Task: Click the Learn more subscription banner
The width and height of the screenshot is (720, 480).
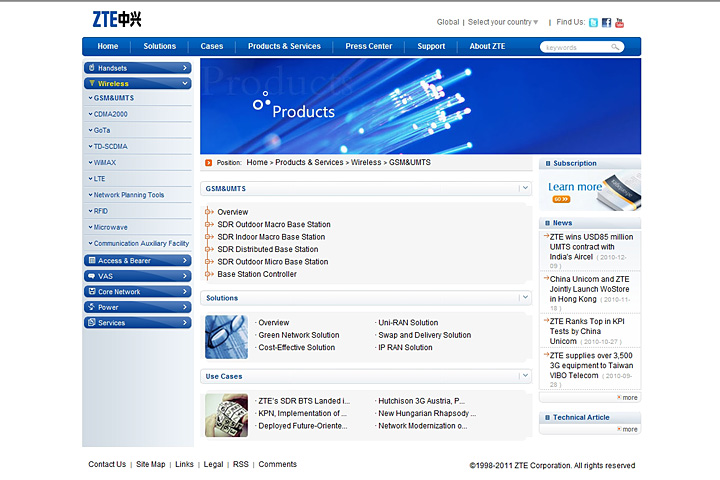Action: (589, 189)
